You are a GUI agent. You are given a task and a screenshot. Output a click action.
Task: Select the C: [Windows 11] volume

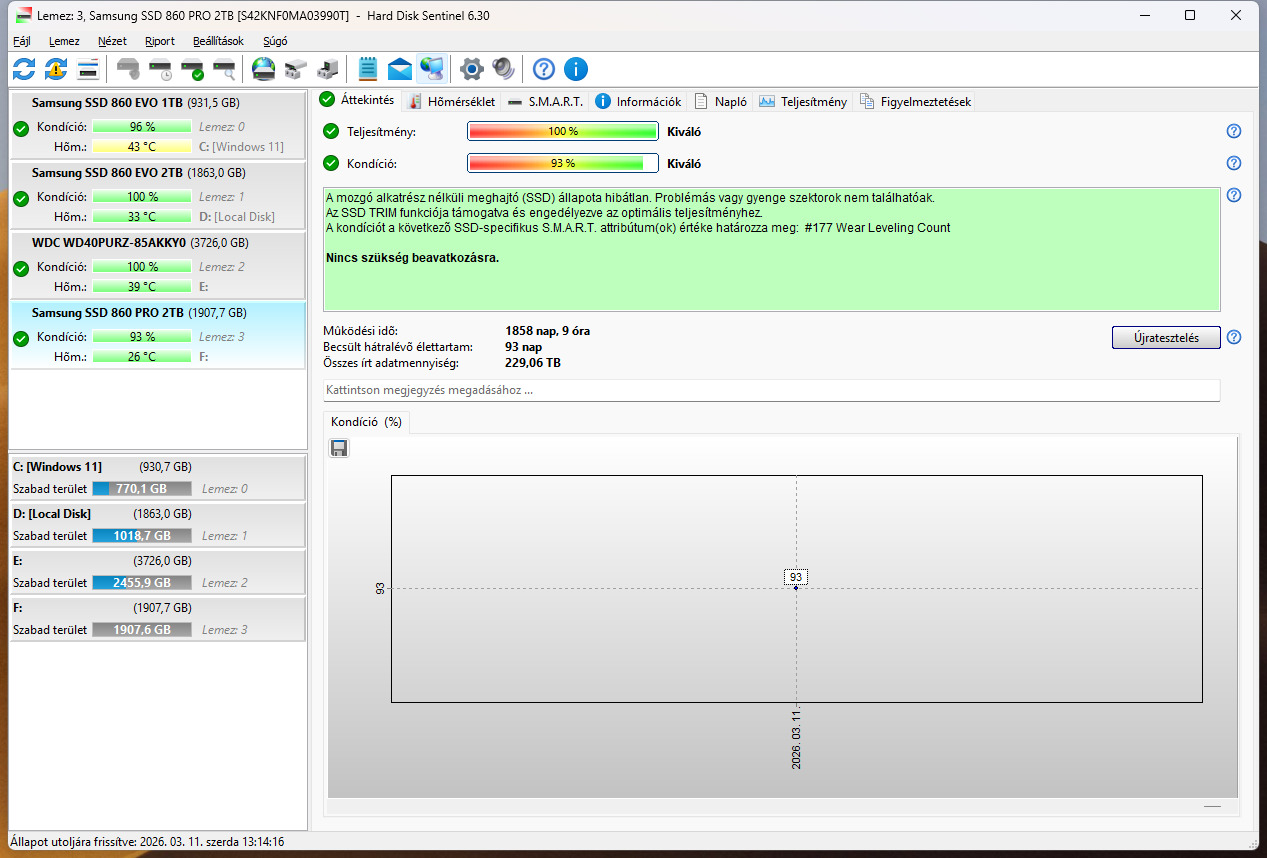tap(157, 478)
